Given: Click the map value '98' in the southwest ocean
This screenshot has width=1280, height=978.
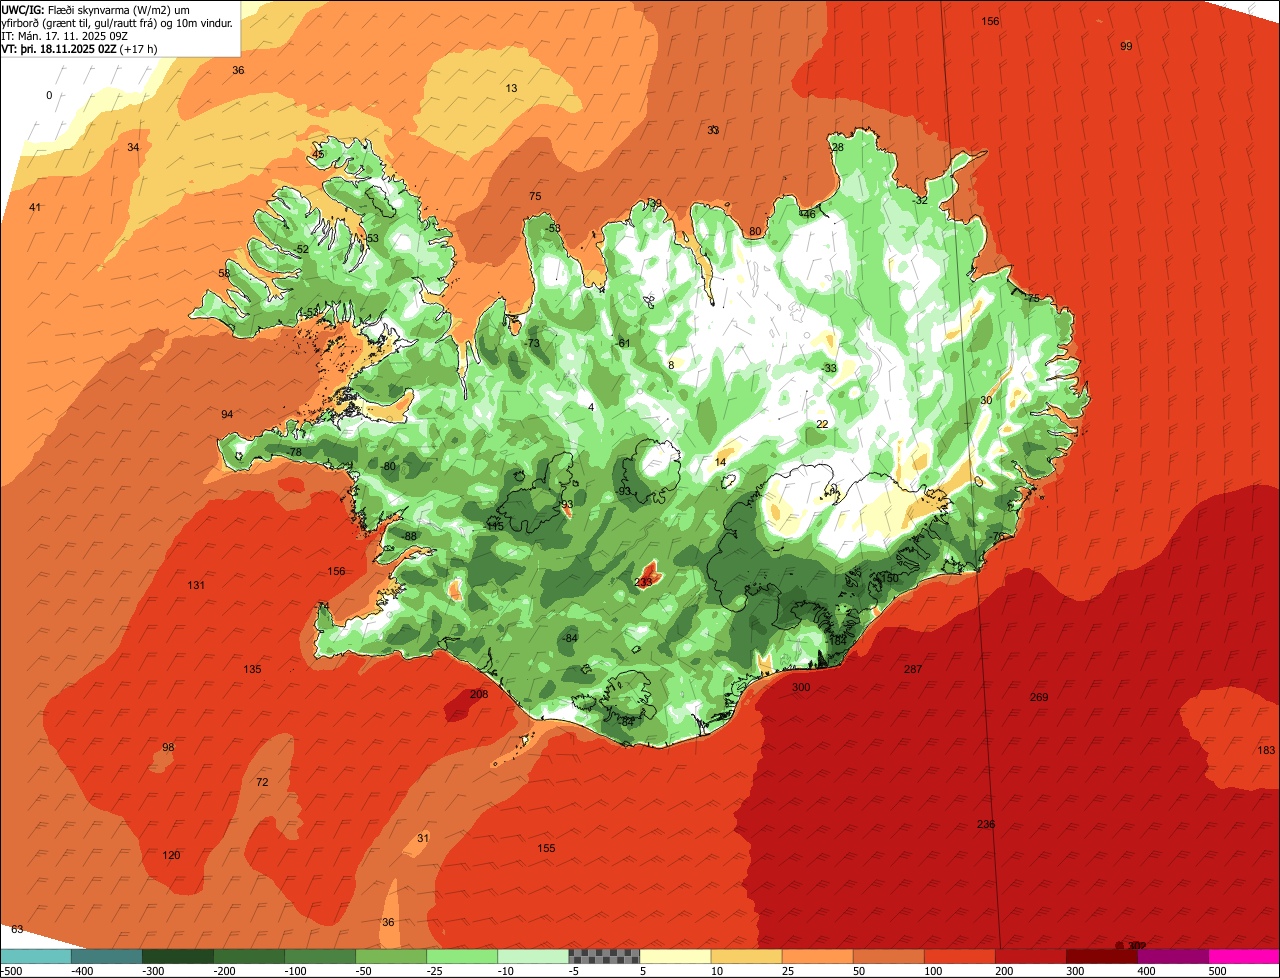Looking at the screenshot, I should point(168,747).
